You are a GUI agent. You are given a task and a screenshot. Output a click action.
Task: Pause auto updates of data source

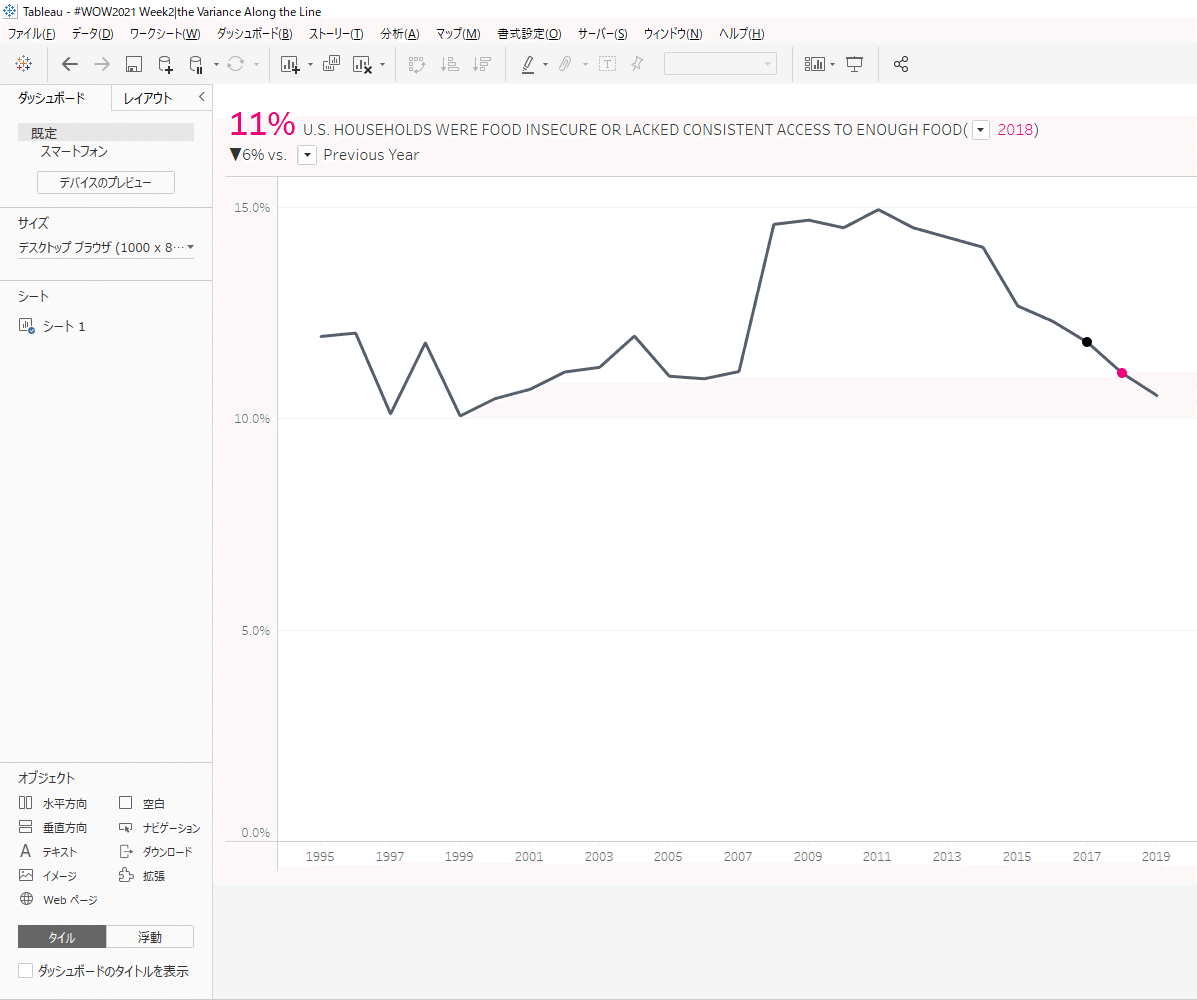click(x=196, y=64)
